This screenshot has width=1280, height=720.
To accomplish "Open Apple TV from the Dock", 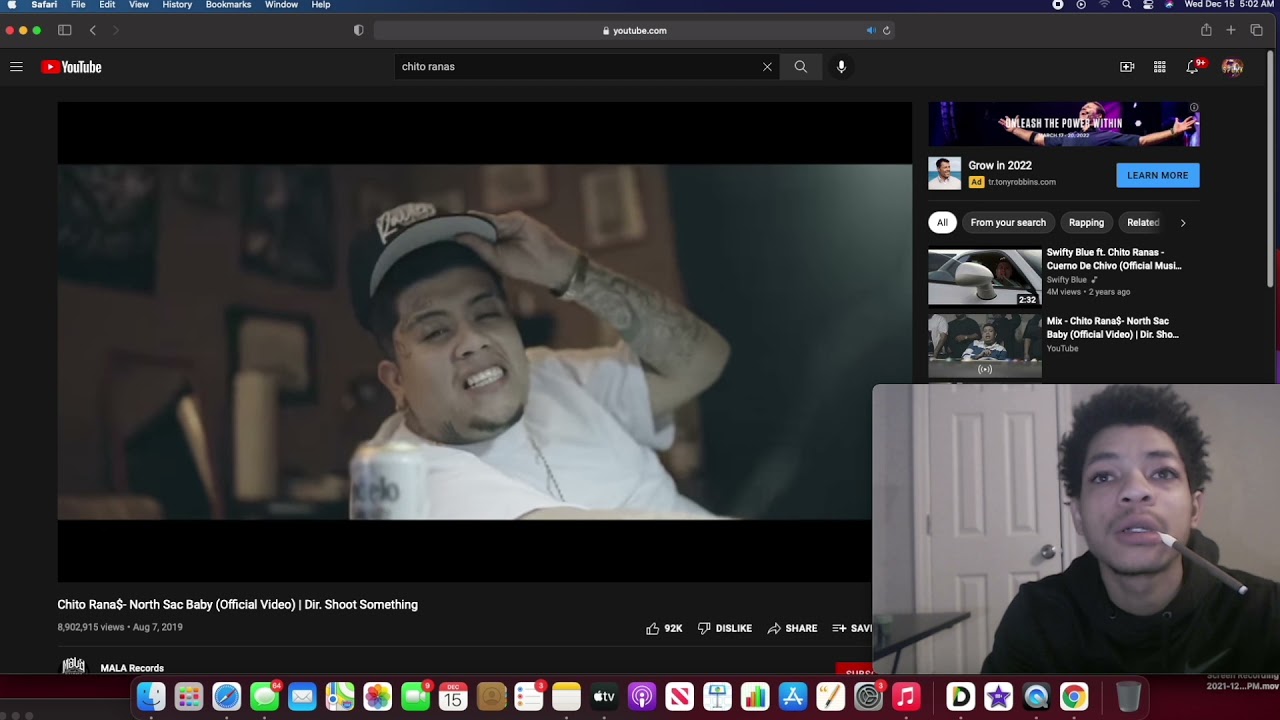I will tap(604, 696).
